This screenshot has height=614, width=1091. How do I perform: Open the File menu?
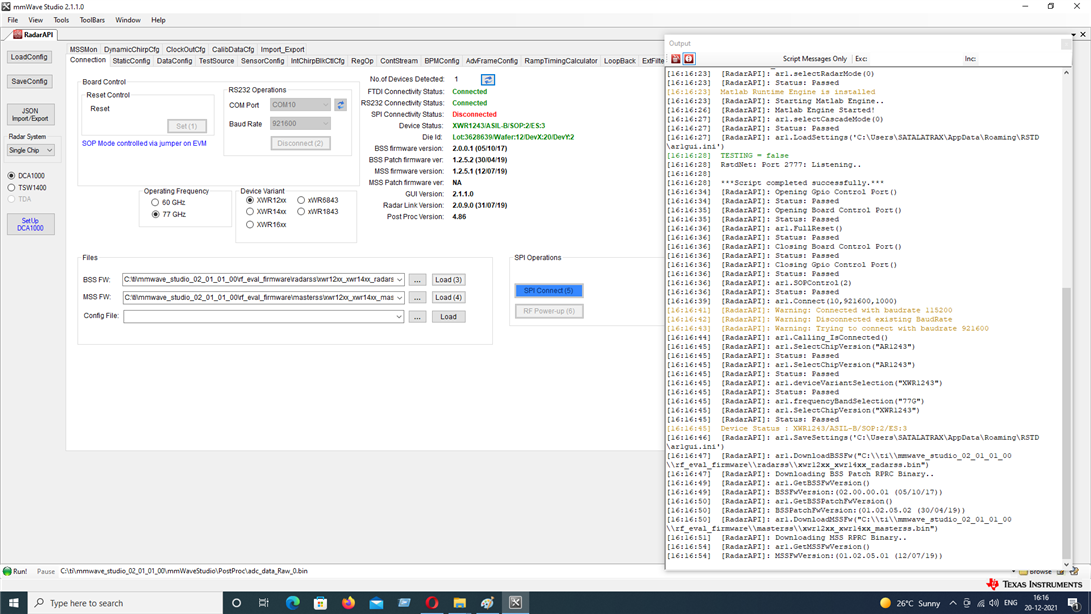click(13, 20)
